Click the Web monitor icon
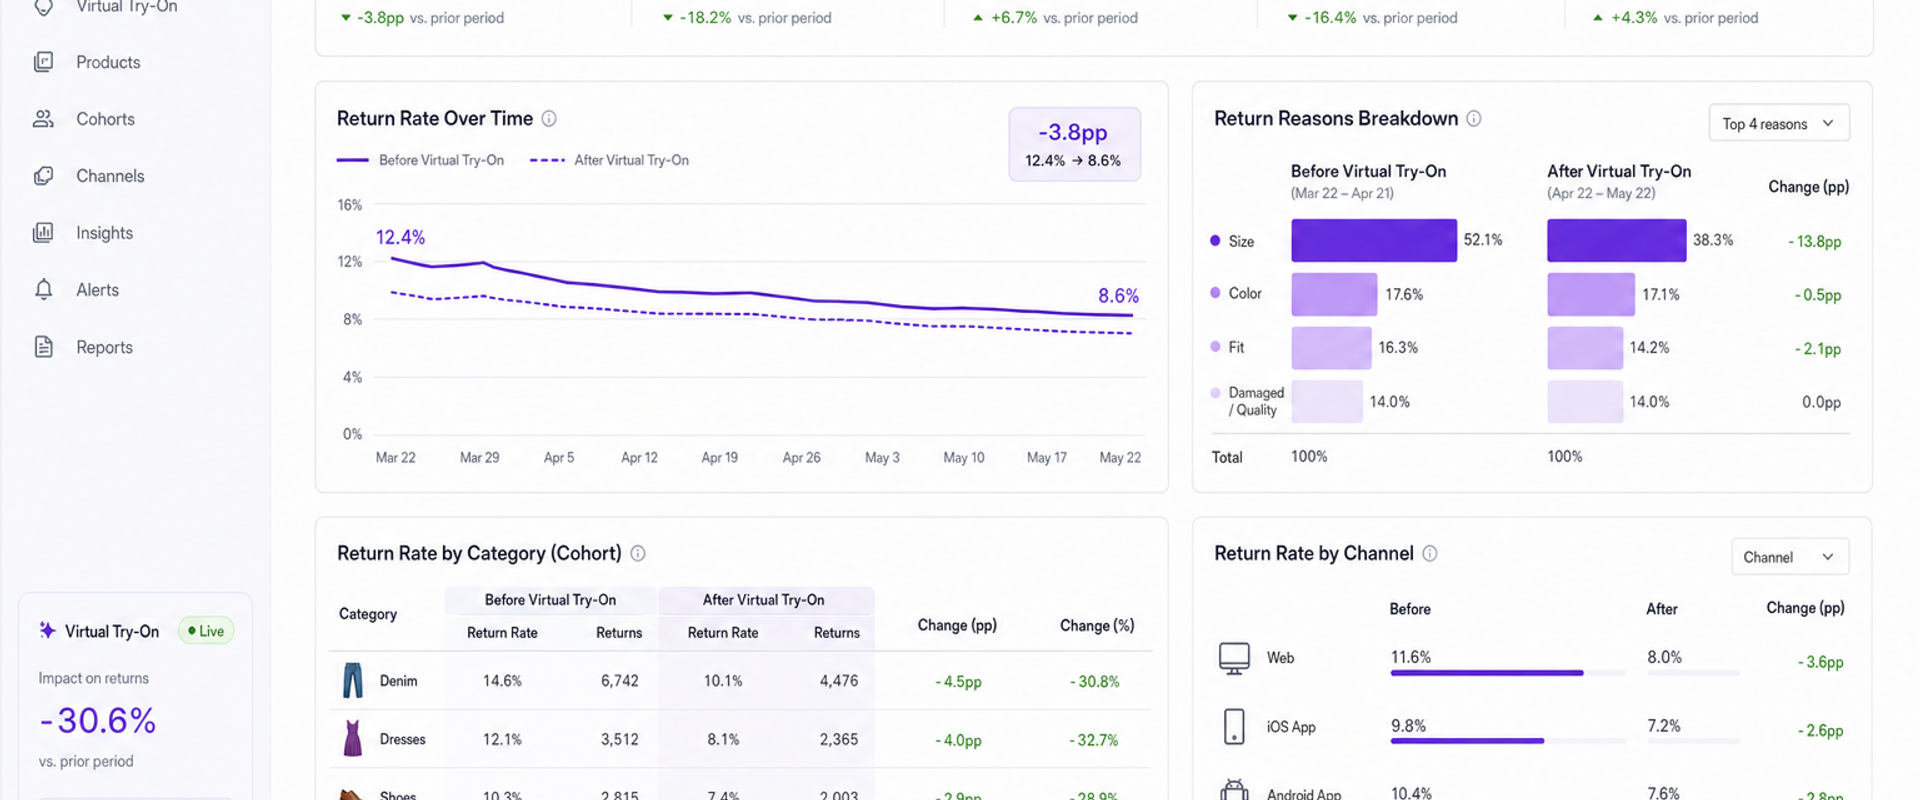The width and height of the screenshot is (1920, 800). point(1234,658)
